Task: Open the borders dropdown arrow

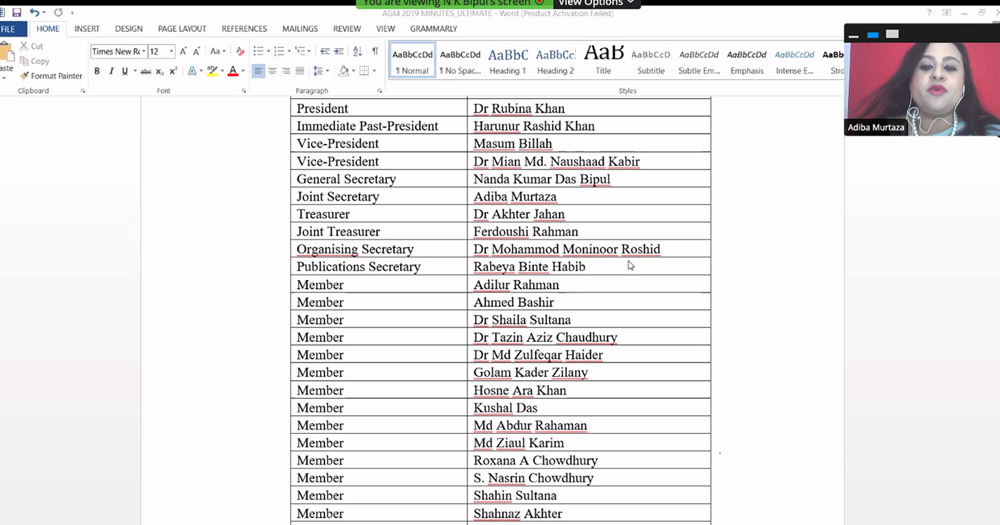Action: pyautogui.click(x=374, y=71)
